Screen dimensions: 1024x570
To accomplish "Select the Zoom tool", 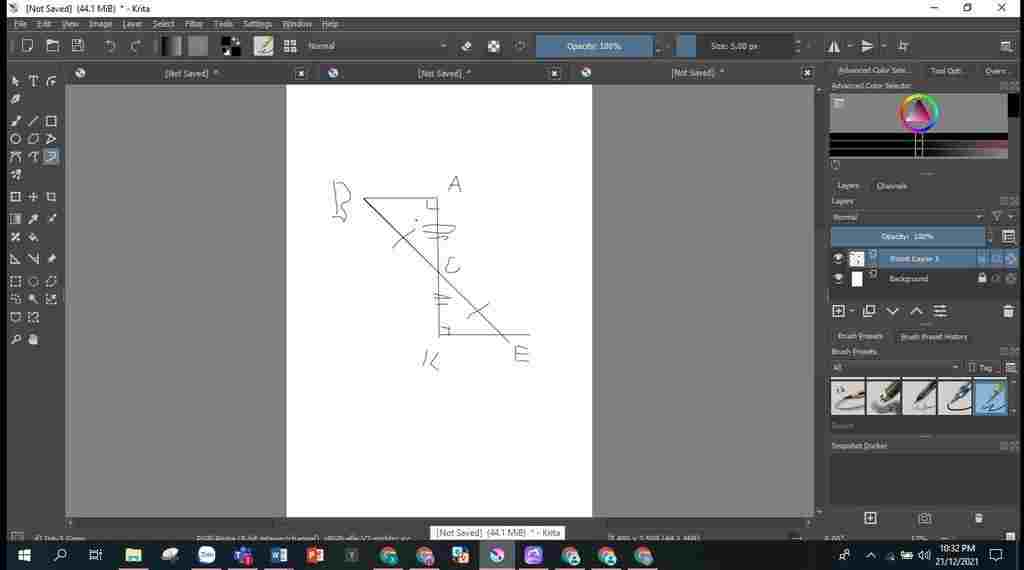I will pos(16,340).
